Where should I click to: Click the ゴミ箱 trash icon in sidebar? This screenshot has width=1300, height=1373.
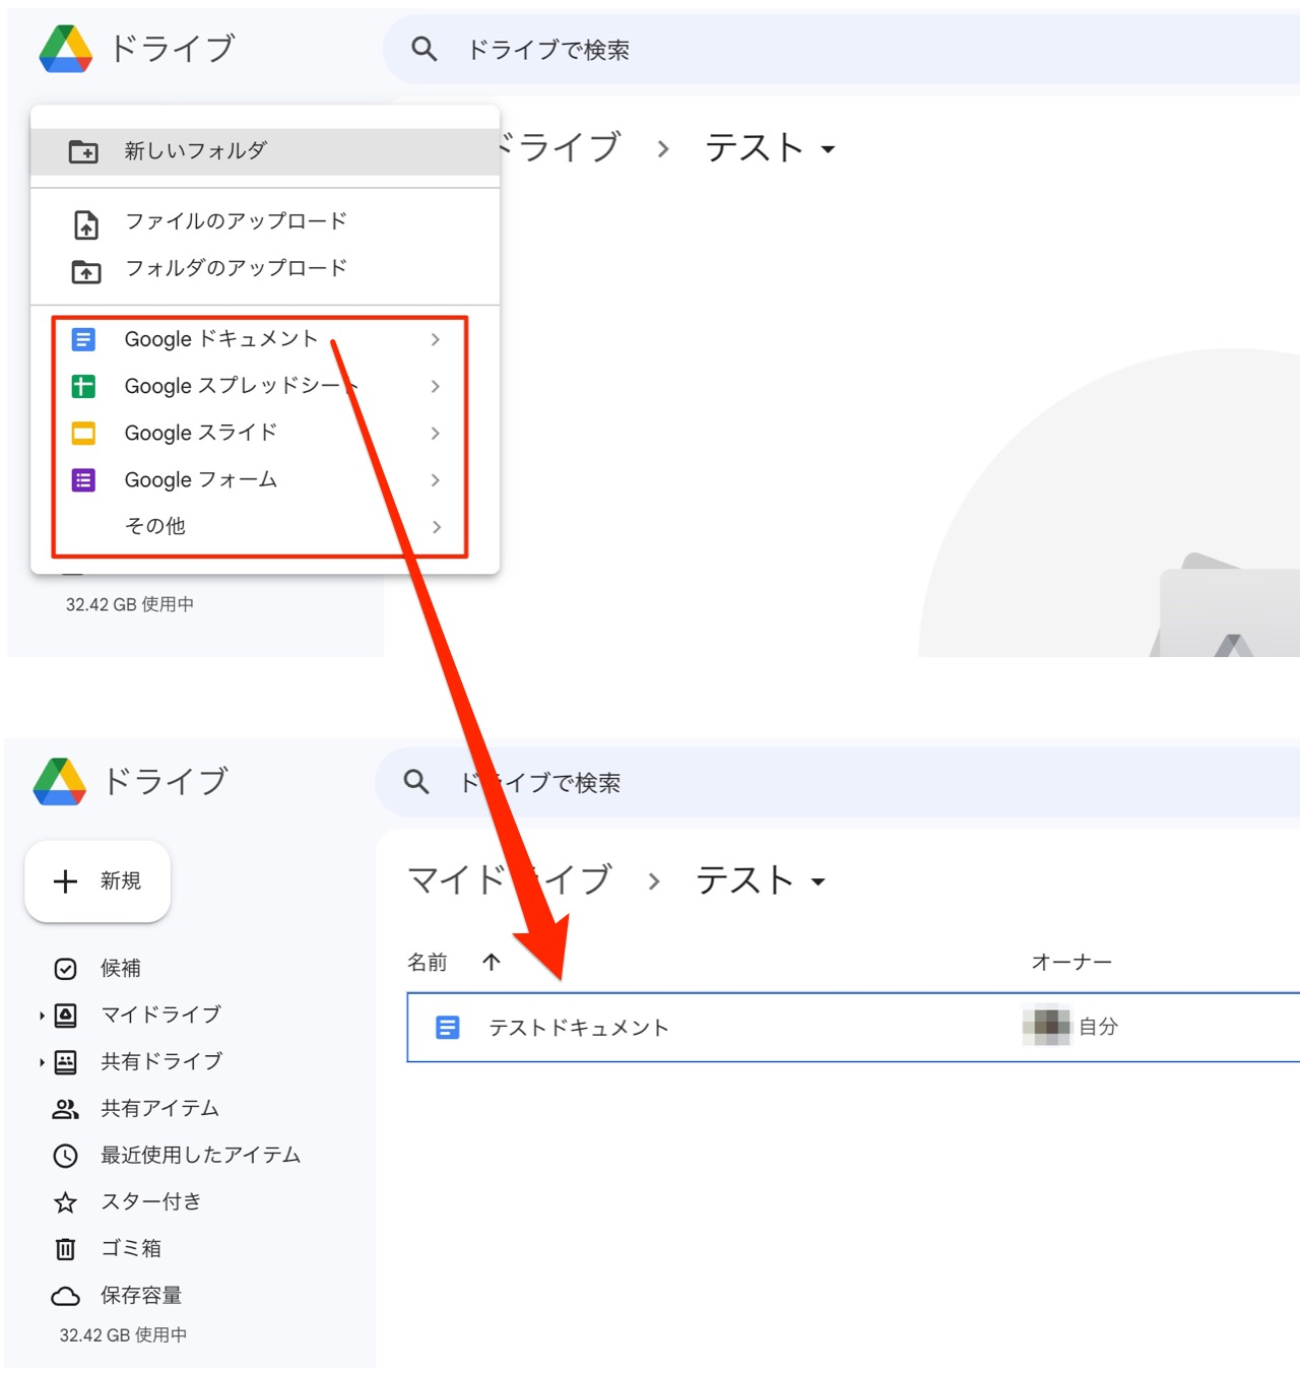(65, 1249)
